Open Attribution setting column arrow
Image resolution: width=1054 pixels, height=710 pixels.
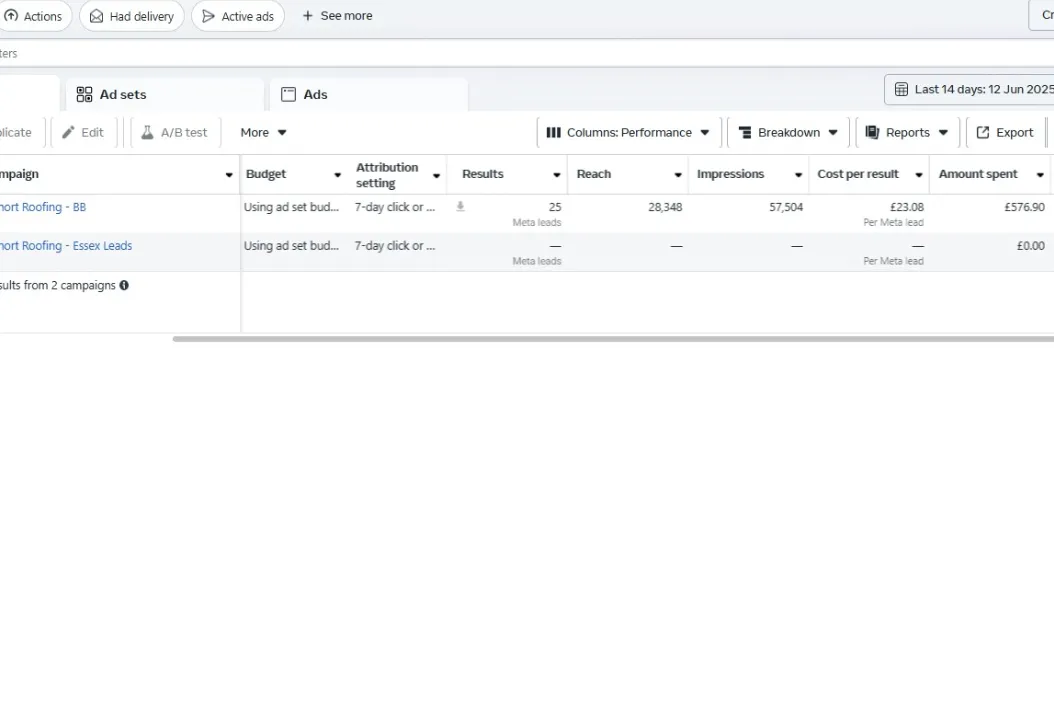pos(436,175)
